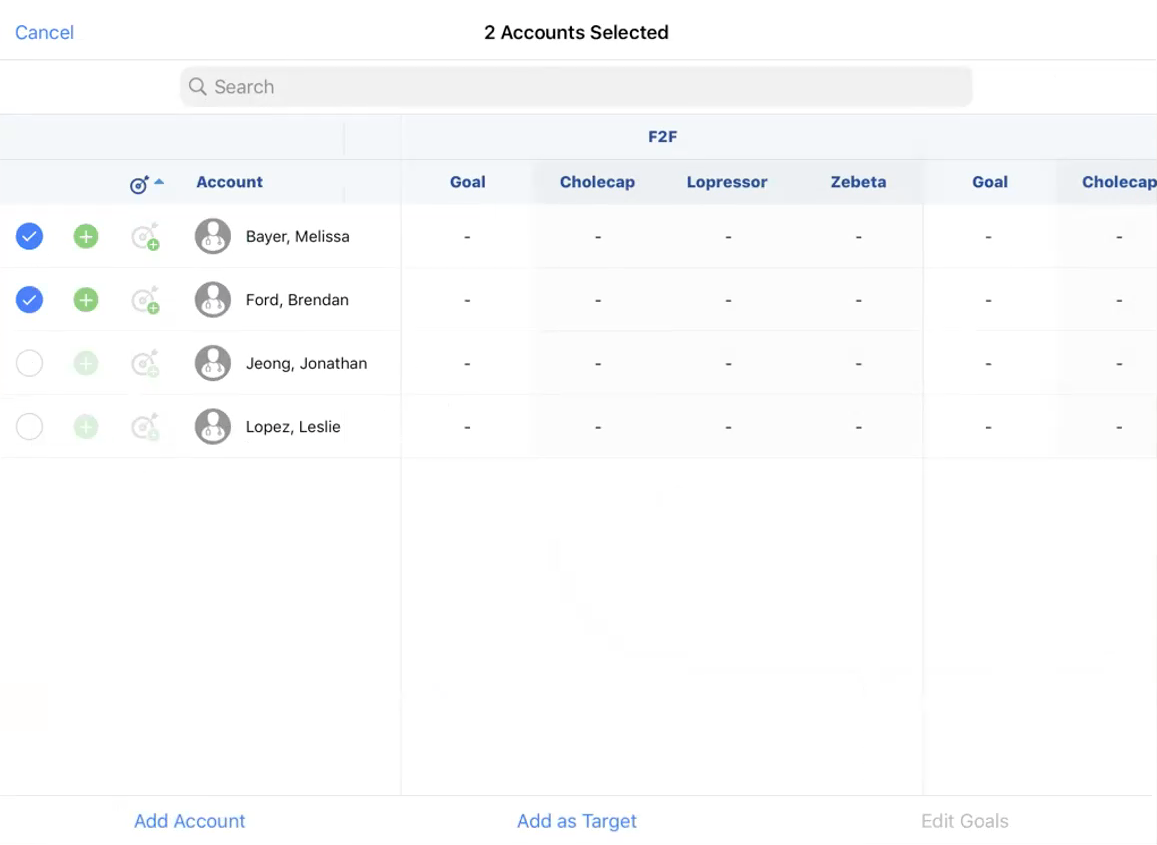Sort by the Account column header
This screenshot has height=845, width=1157.
tap(229, 182)
